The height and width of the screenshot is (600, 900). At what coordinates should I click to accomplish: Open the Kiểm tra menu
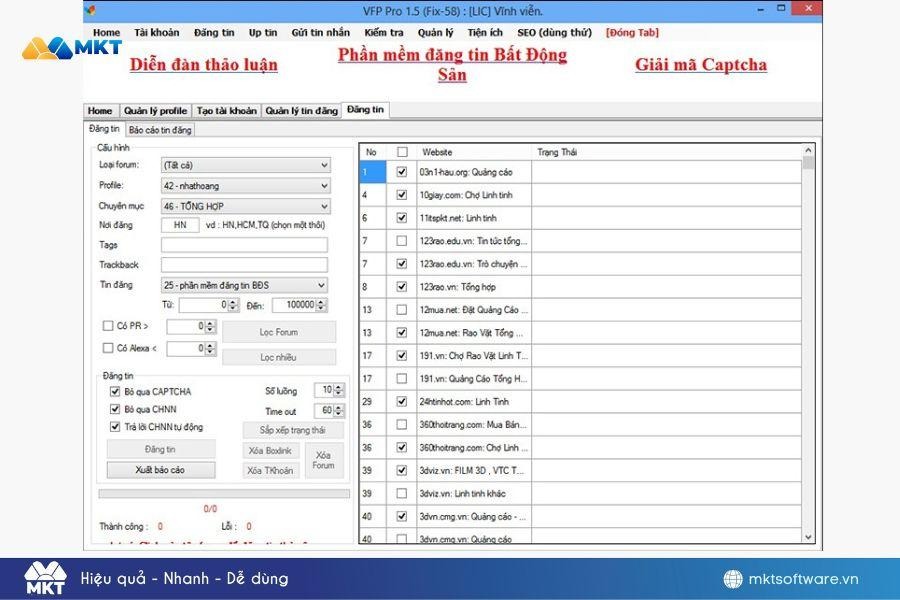383,32
